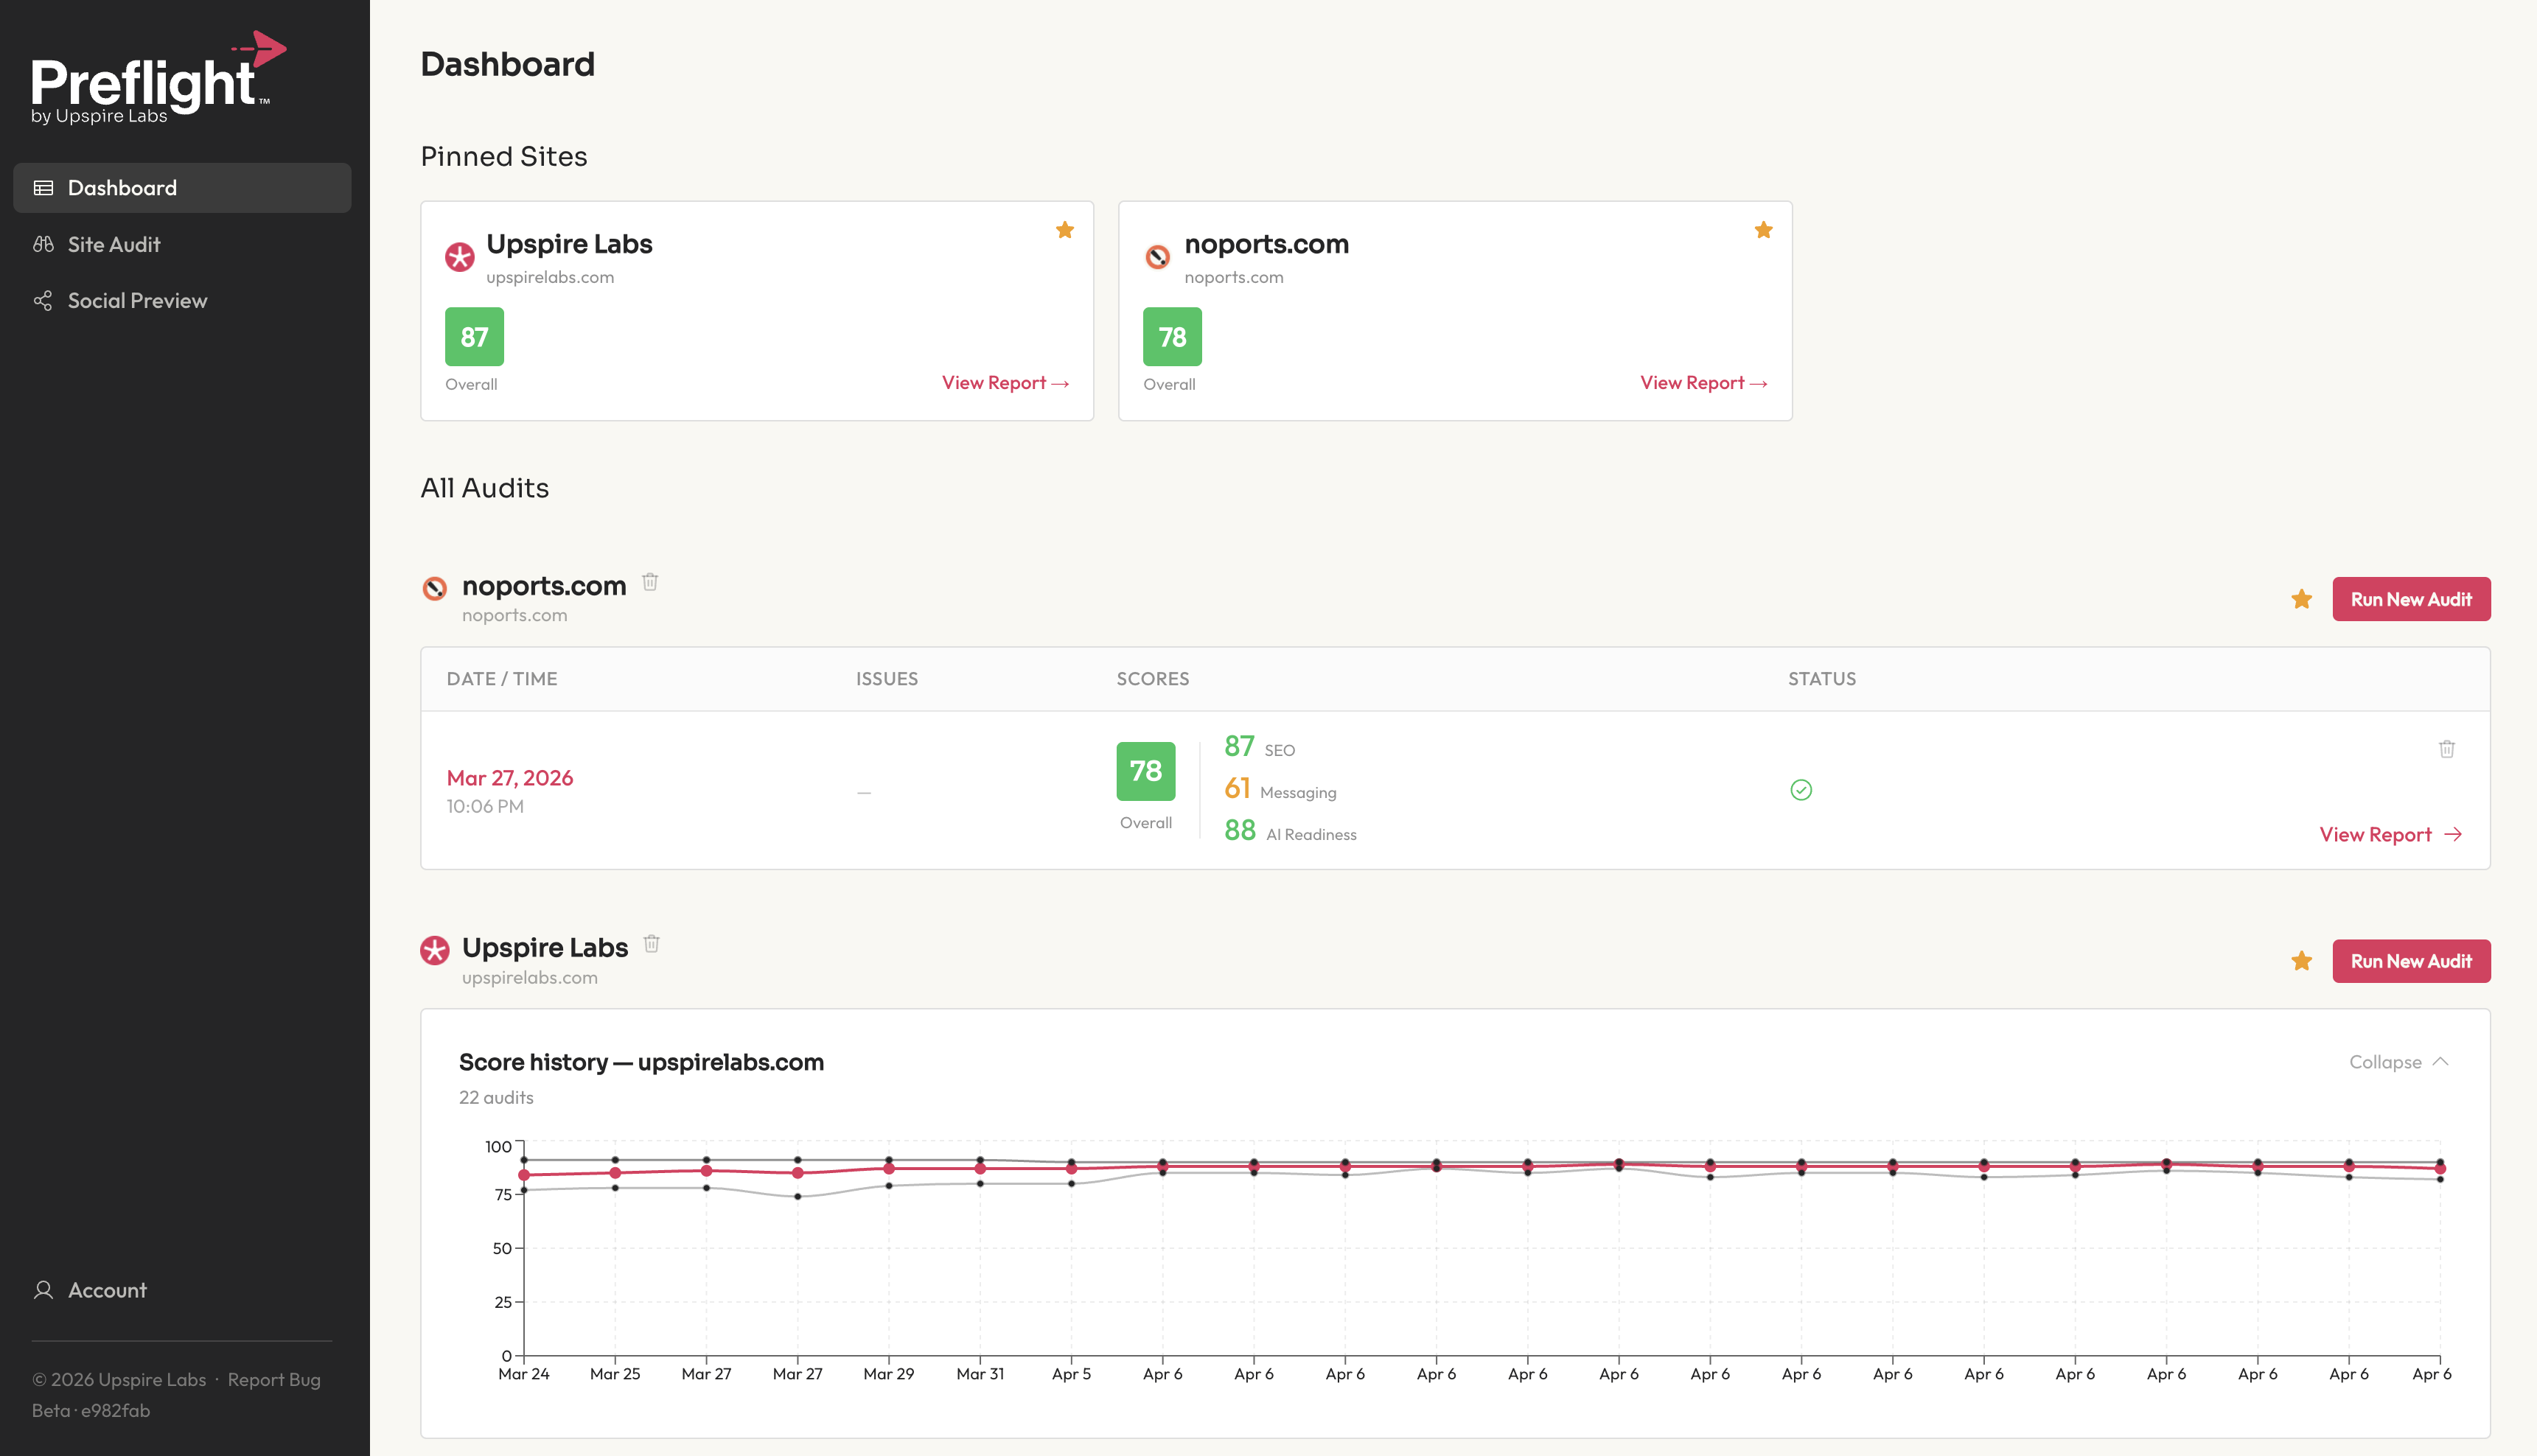Screen dimensions: 2537x1456
Task: Click the Mar 29 label on chart axis
Action: pyautogui.click(x=889, y=1374)
